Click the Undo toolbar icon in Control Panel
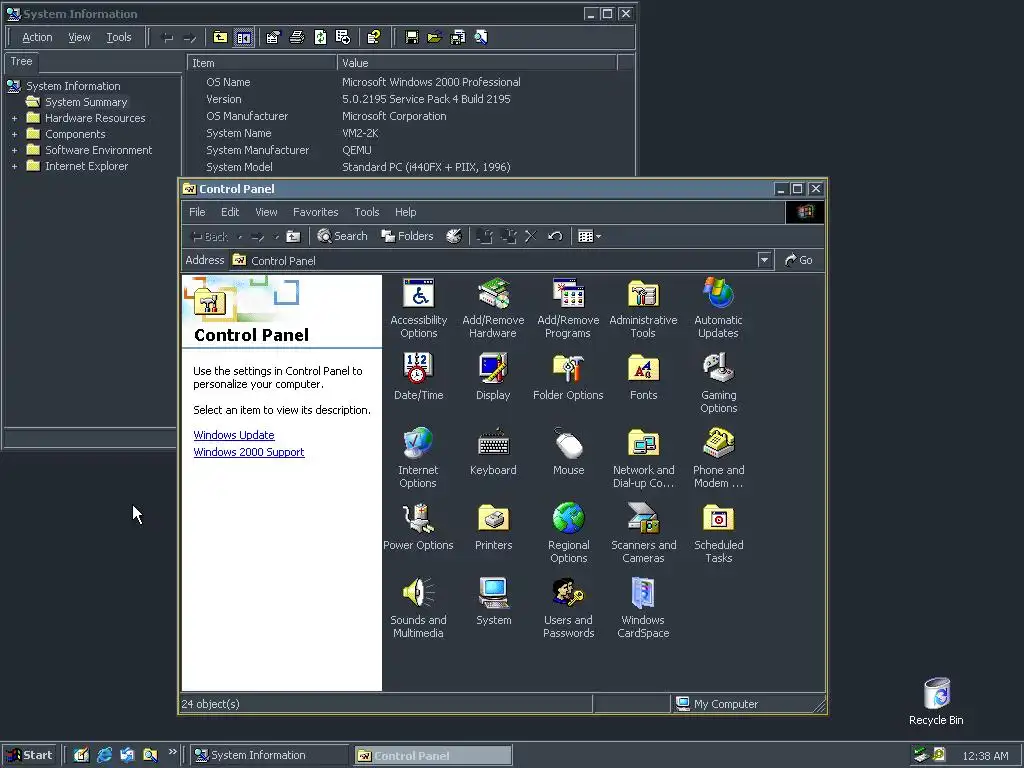Viewport: 1024px width, 768px height. coord(555,236)
